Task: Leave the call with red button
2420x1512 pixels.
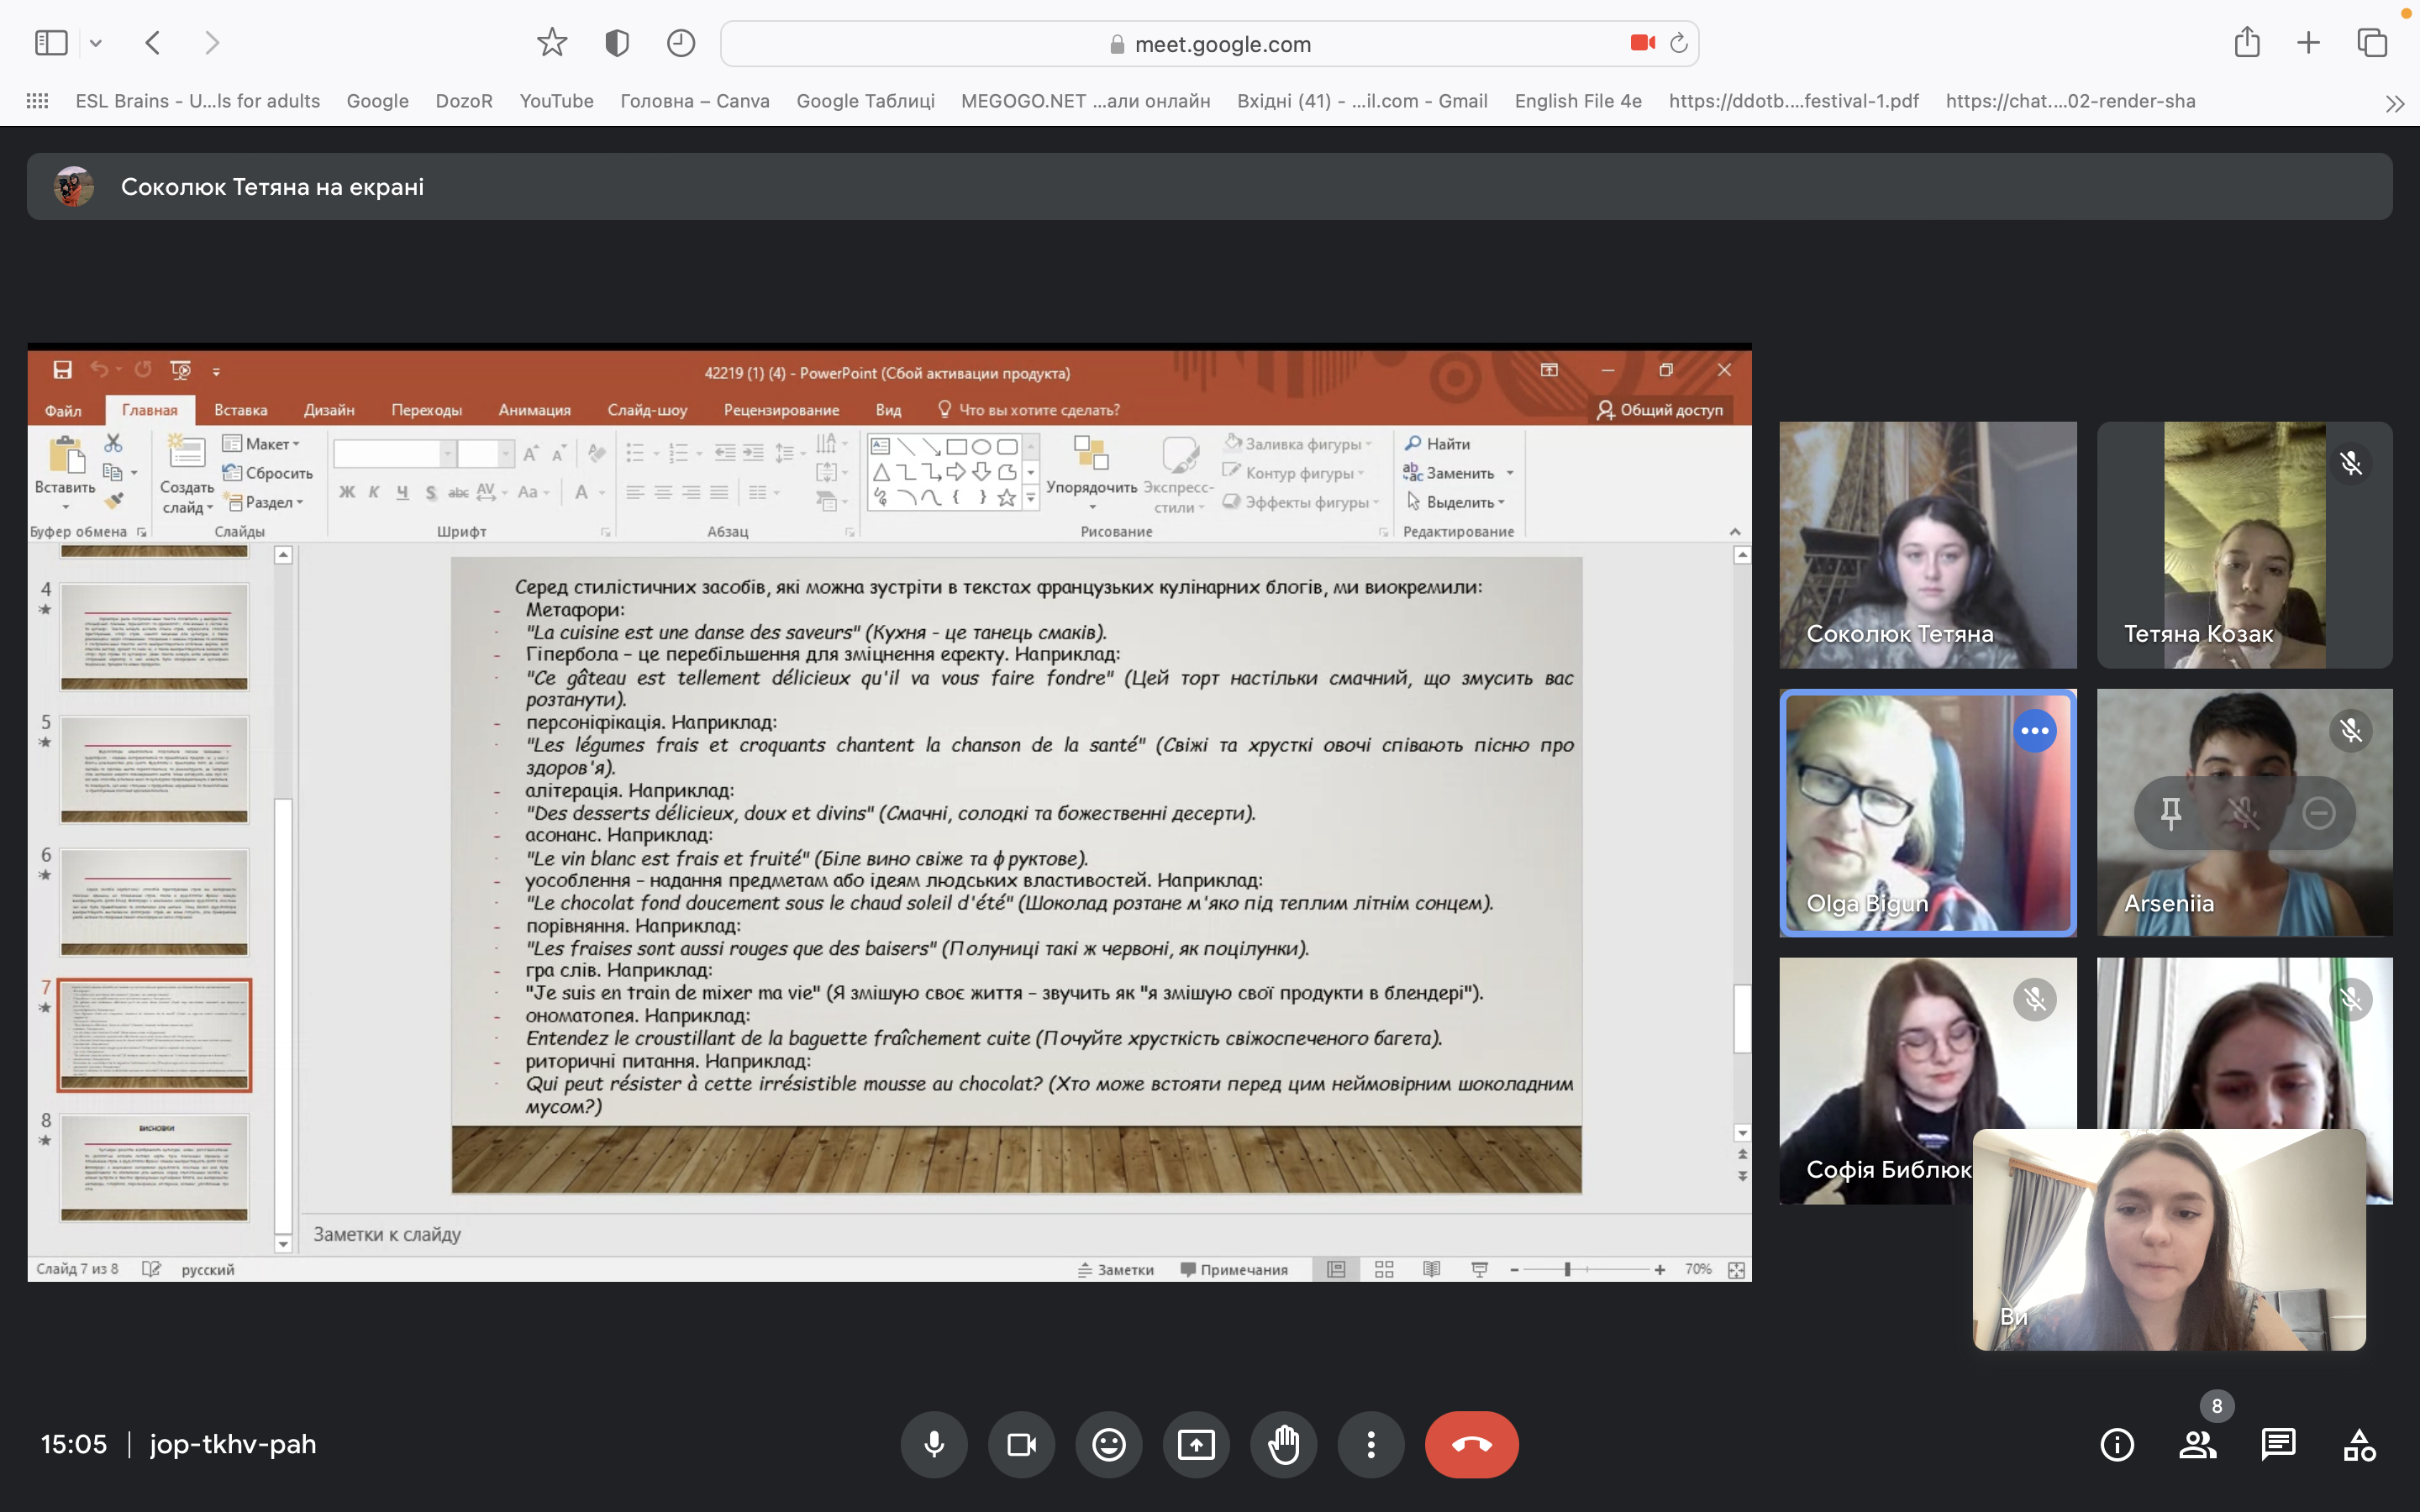Action: [1471, 1444]
